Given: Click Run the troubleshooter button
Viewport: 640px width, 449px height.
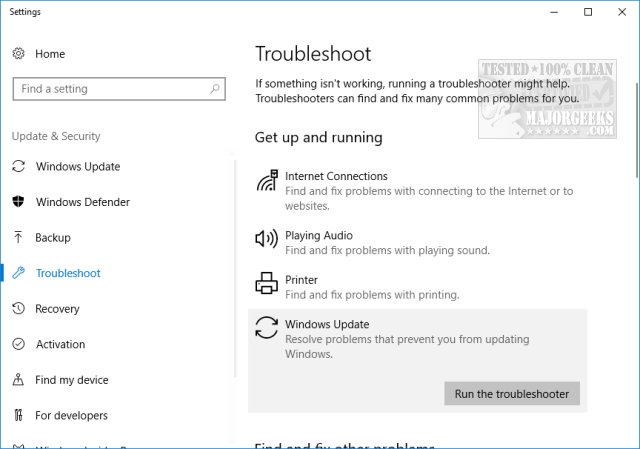Looking at the screenshot, I should (x=512, y=393).
